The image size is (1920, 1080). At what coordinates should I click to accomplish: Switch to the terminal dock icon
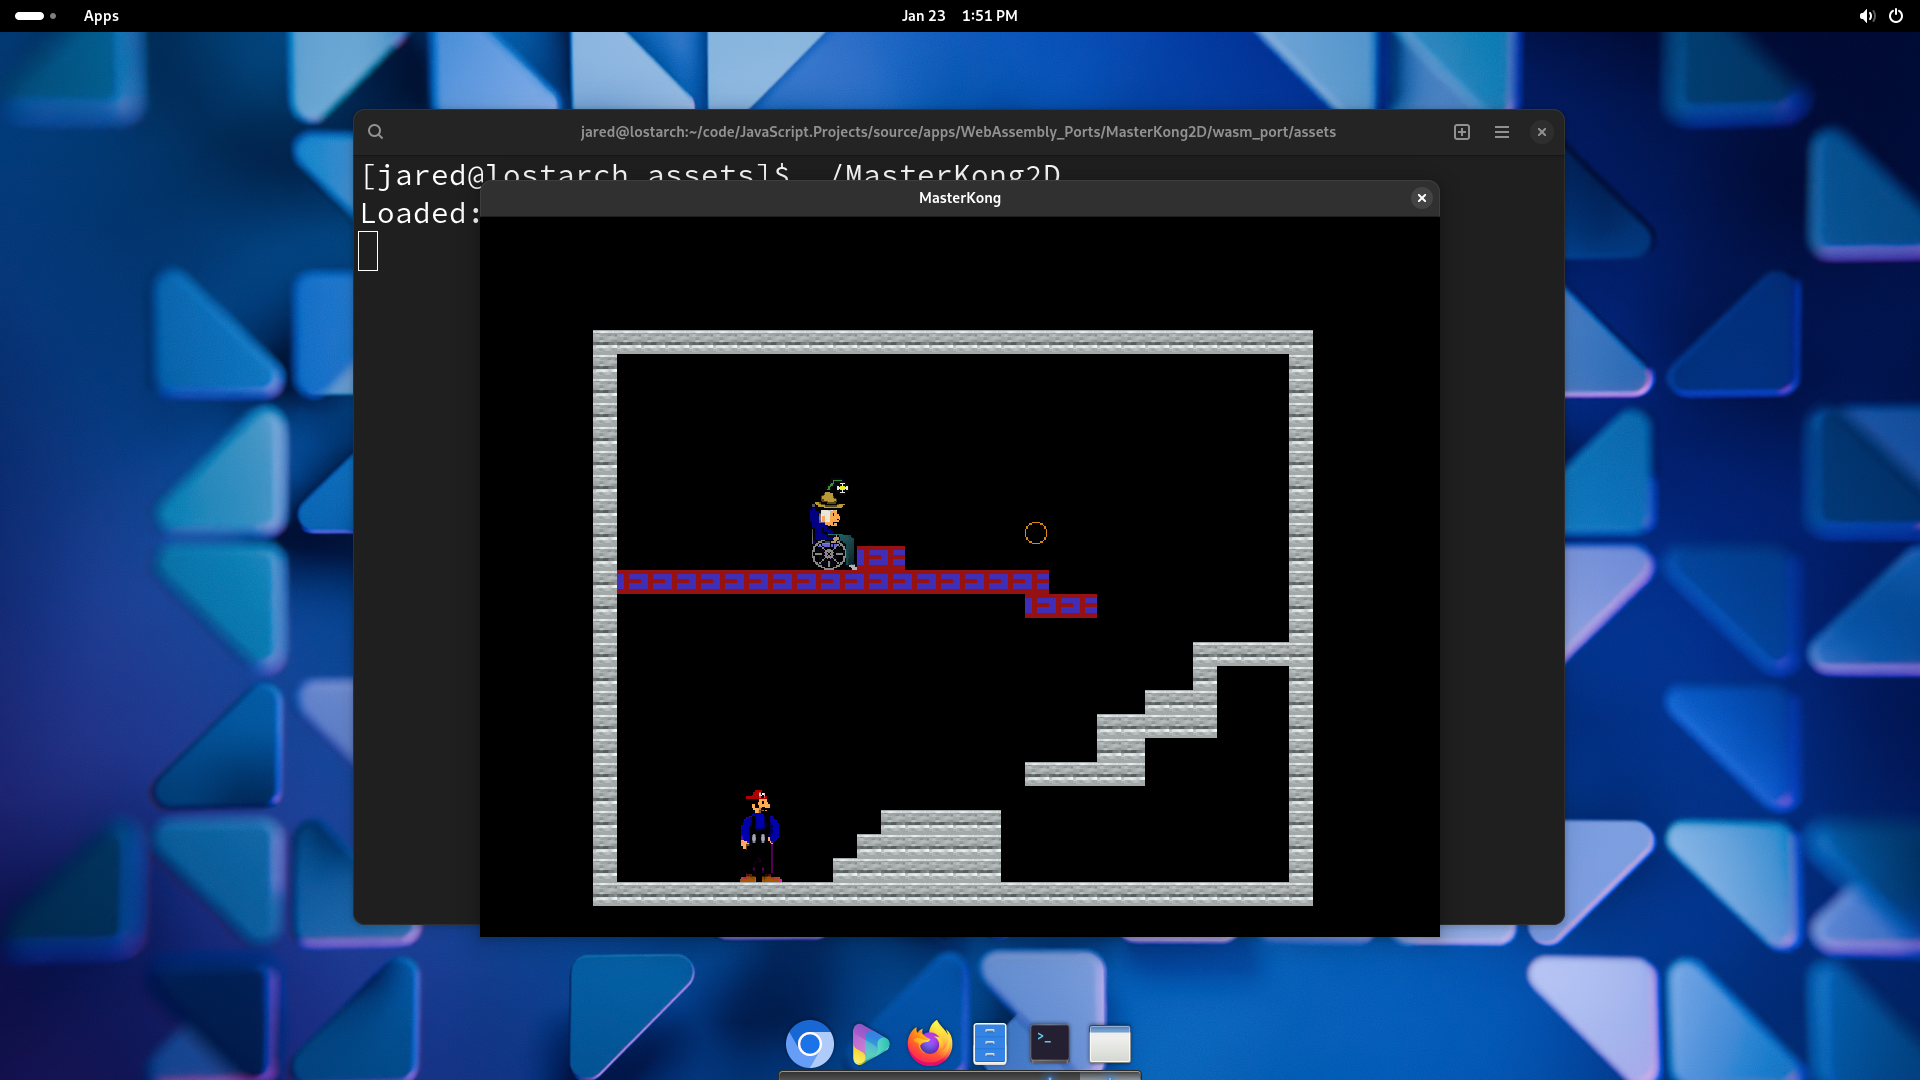pyautogui.click(x=1050, y=1044)
